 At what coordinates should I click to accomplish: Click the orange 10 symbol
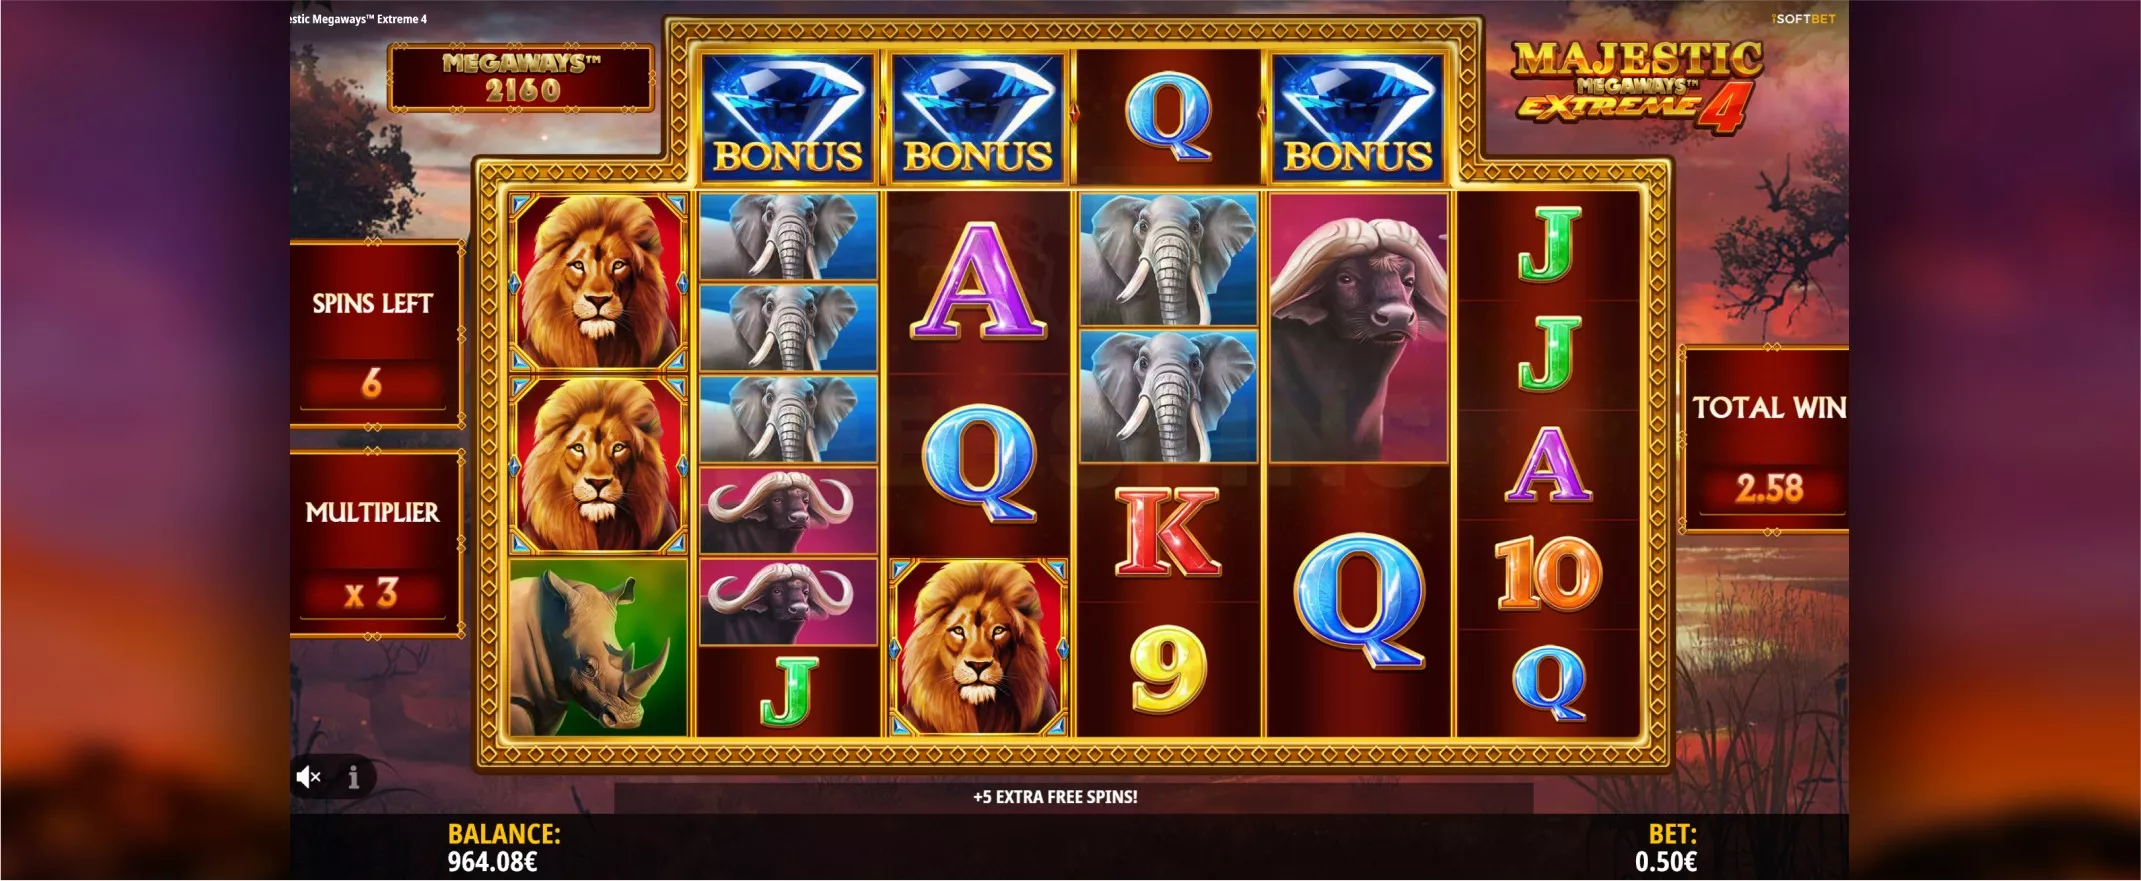pyautogui.click(x=1548, y=573)
